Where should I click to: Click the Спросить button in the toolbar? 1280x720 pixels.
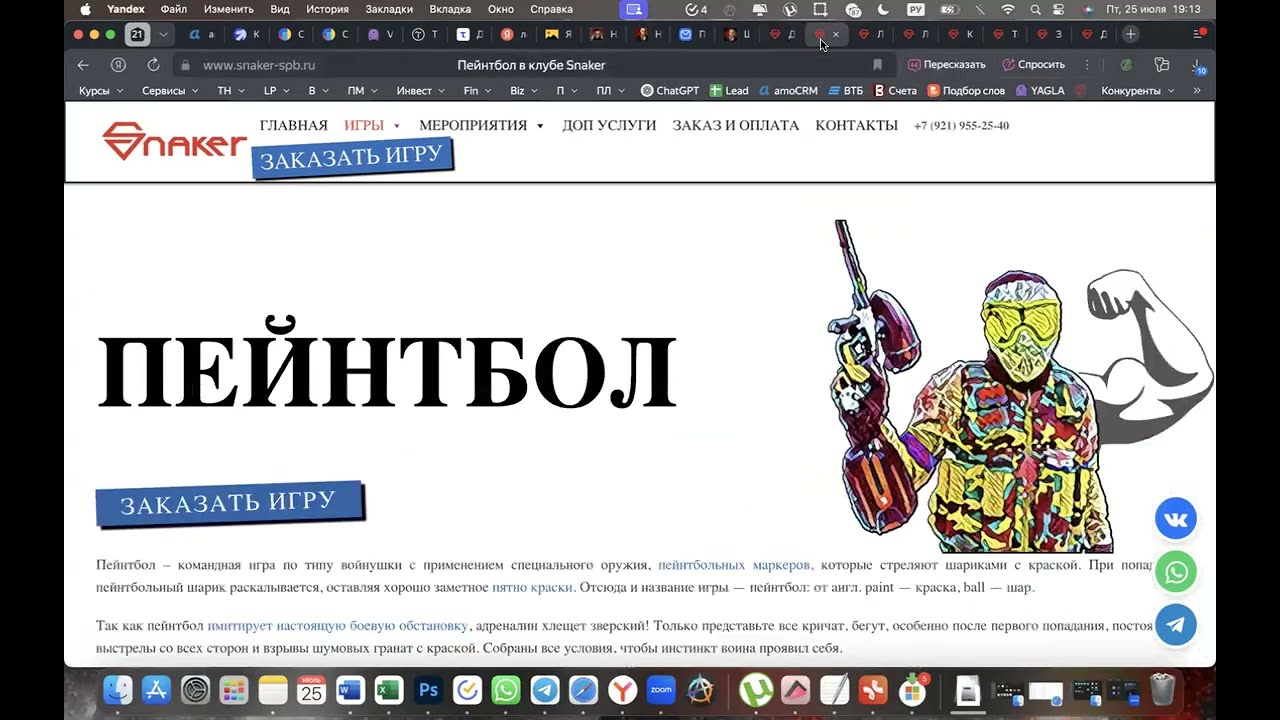tap(1033, 65)
